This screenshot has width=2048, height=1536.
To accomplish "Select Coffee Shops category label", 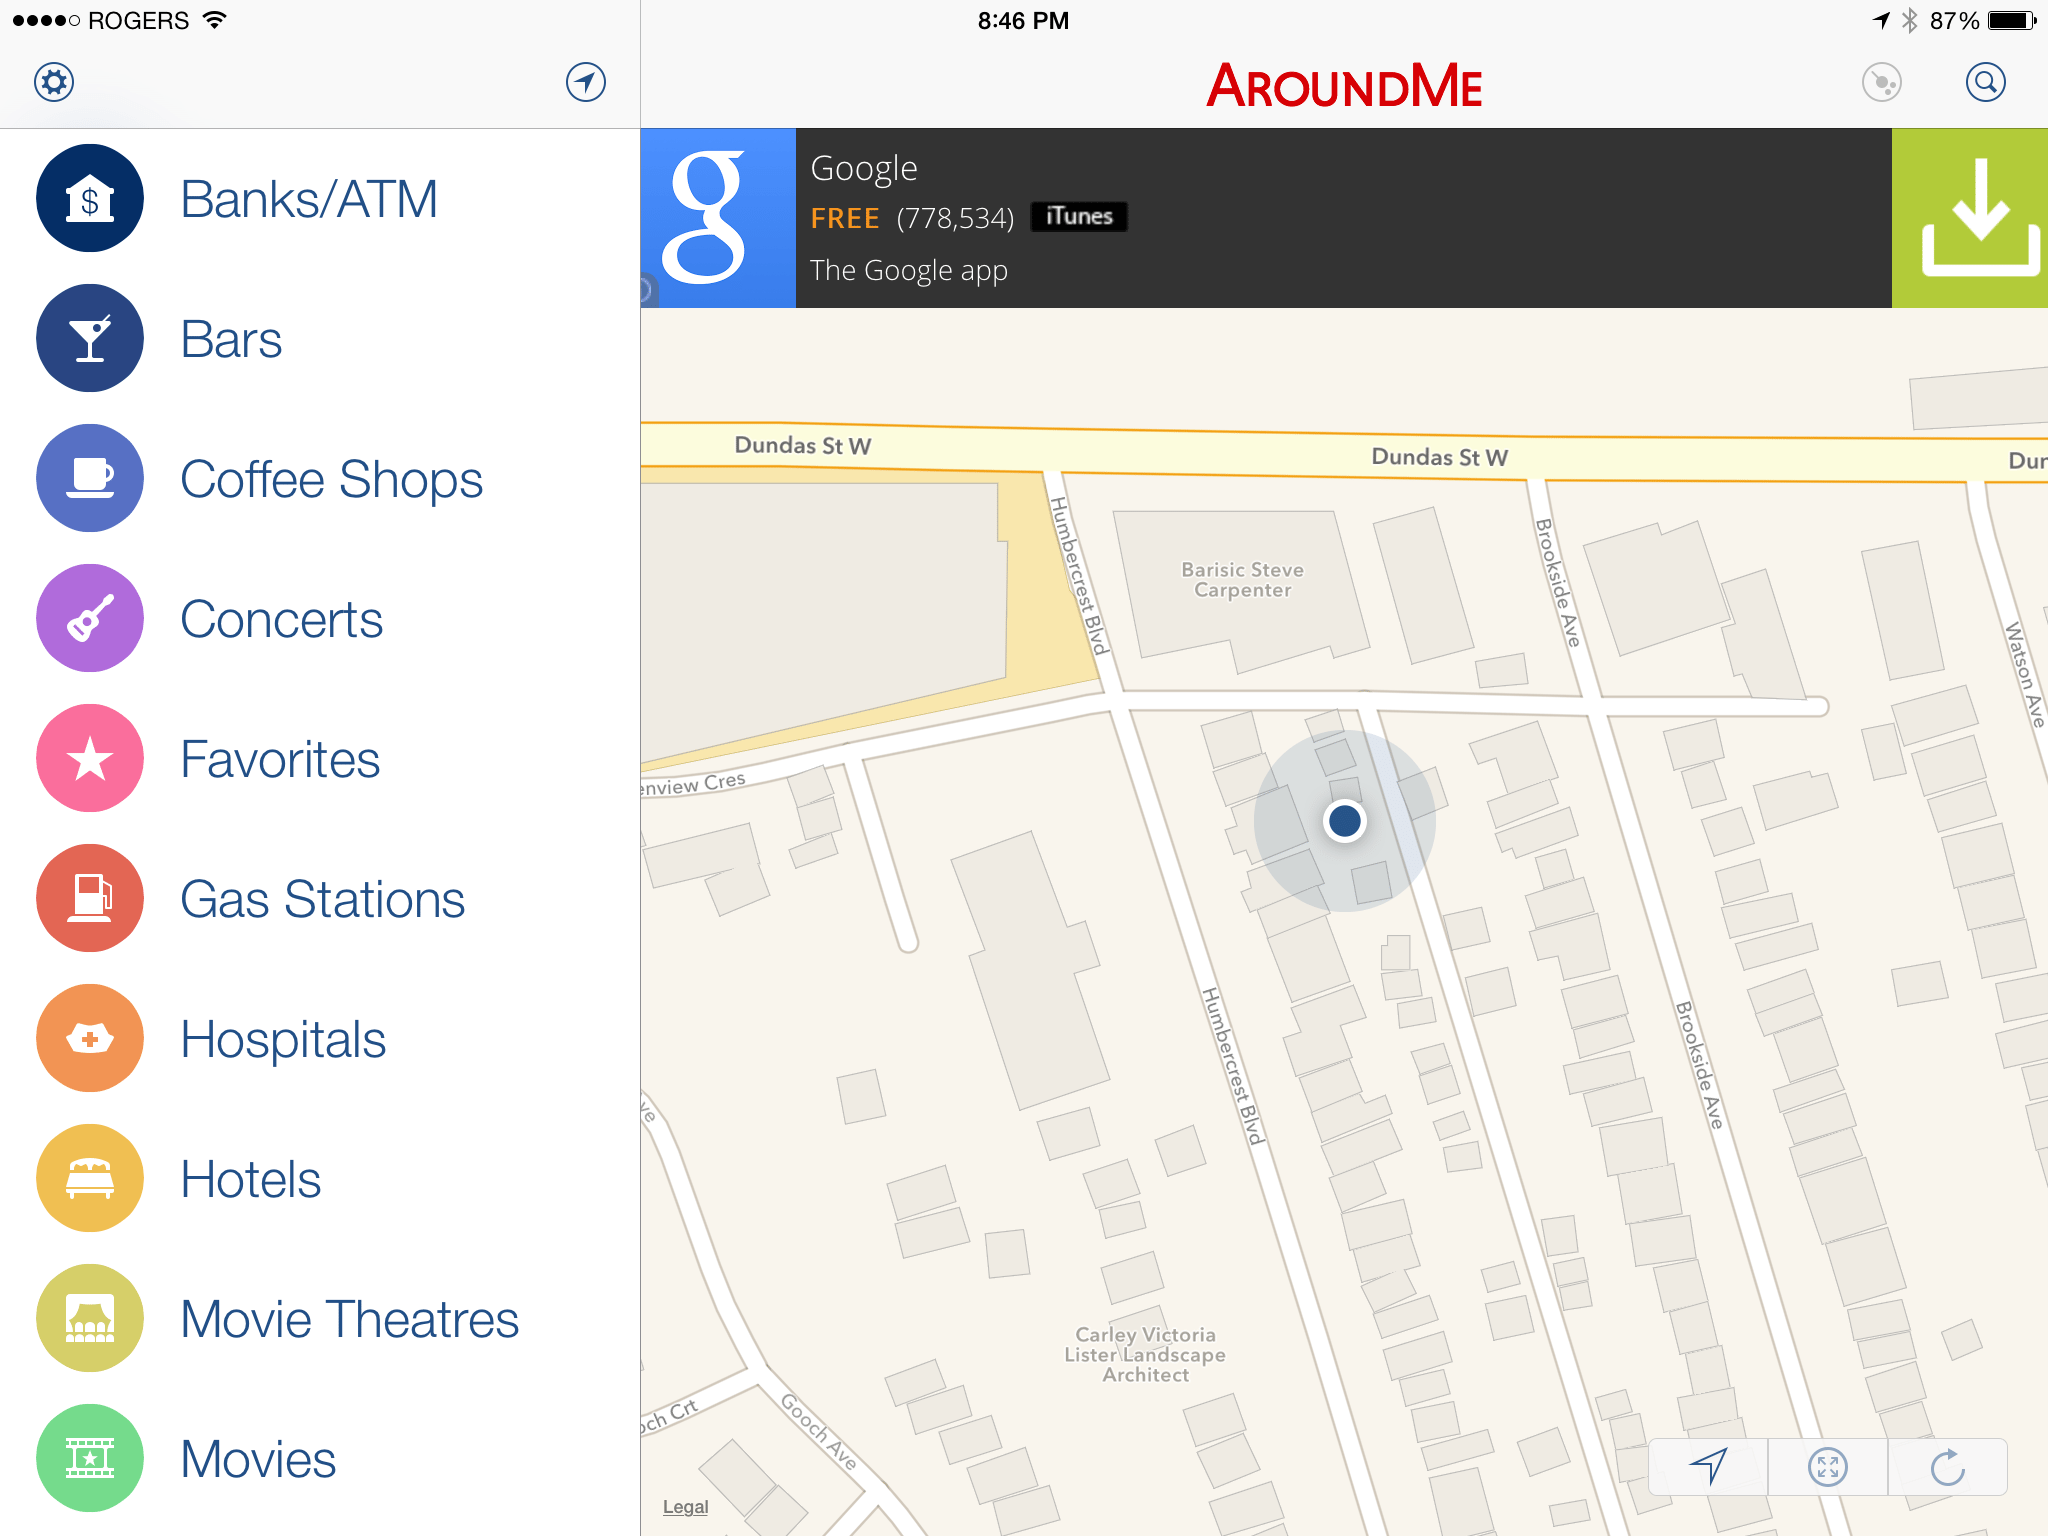I will [332, 481].
